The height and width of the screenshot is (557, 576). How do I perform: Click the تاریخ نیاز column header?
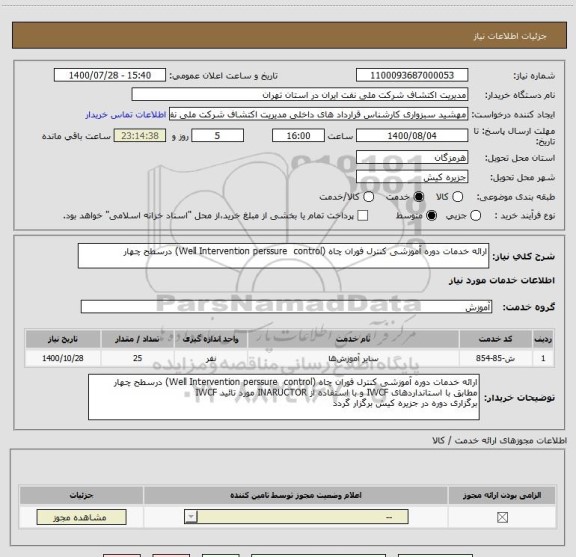click(63, 339)
